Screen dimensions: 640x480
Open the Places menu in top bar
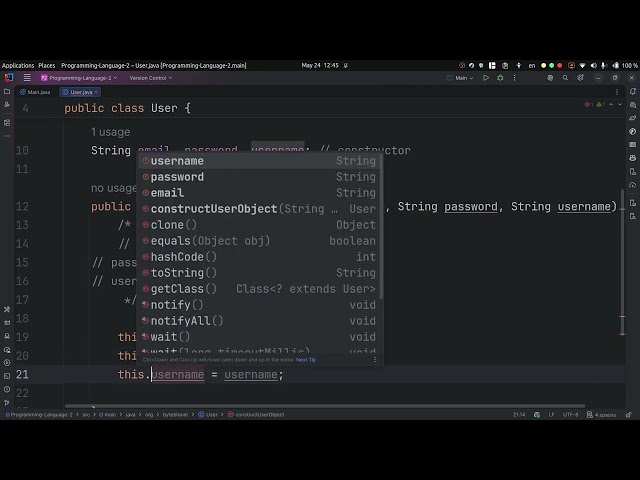pos(47,65)
